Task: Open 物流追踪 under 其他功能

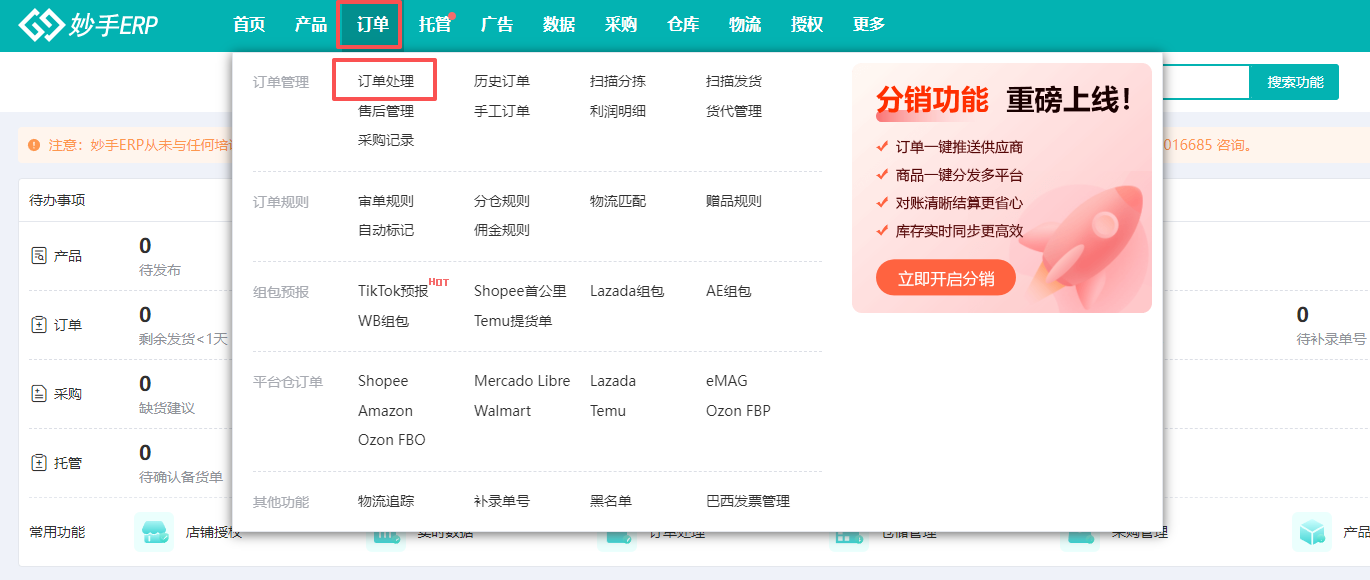Action: point(385,501)
